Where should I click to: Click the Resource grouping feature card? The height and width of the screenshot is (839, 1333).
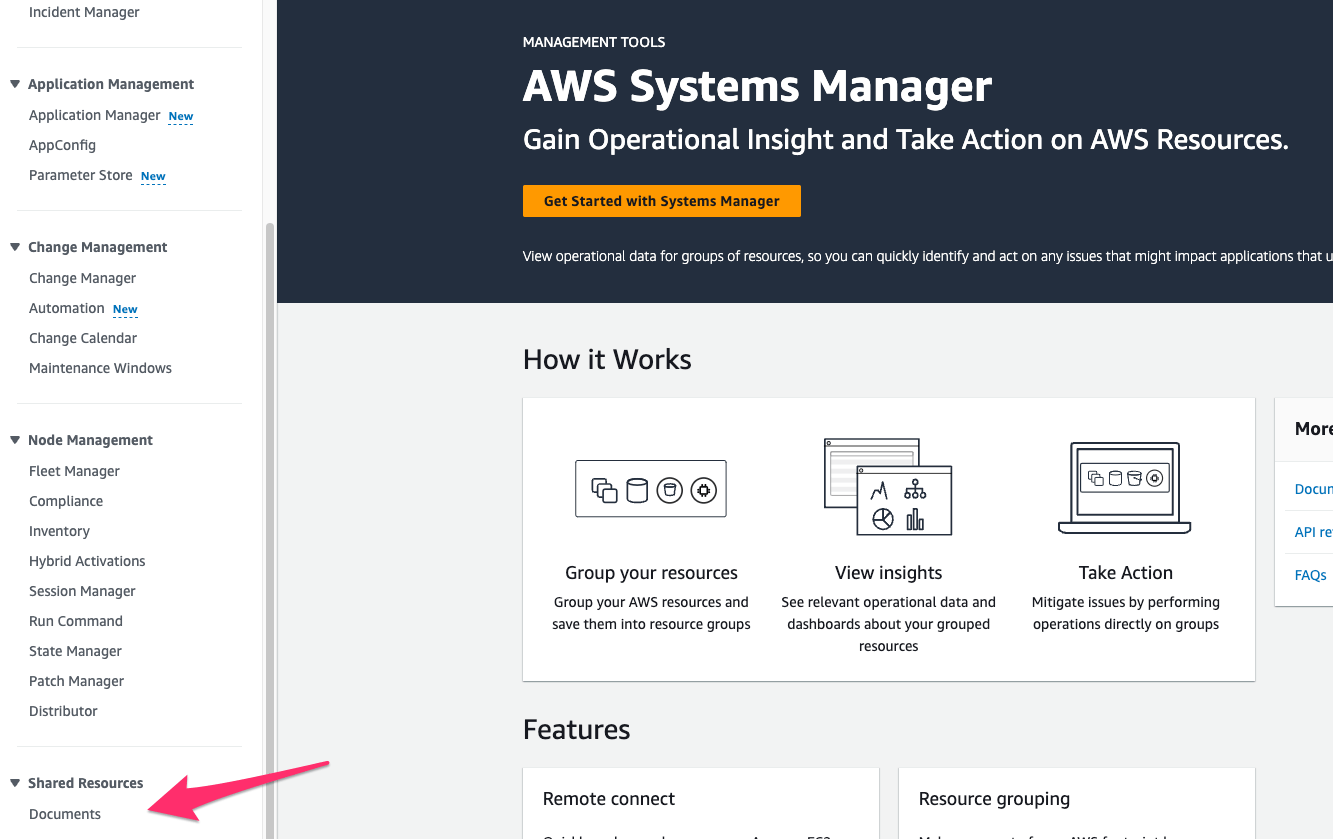coord(1077,804)
